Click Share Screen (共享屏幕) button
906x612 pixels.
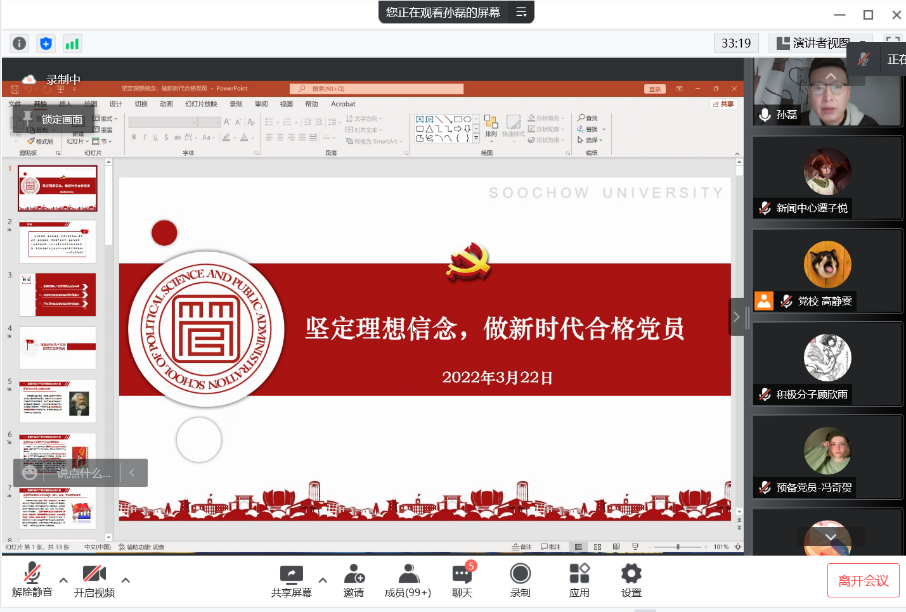(x=291, y=580)
